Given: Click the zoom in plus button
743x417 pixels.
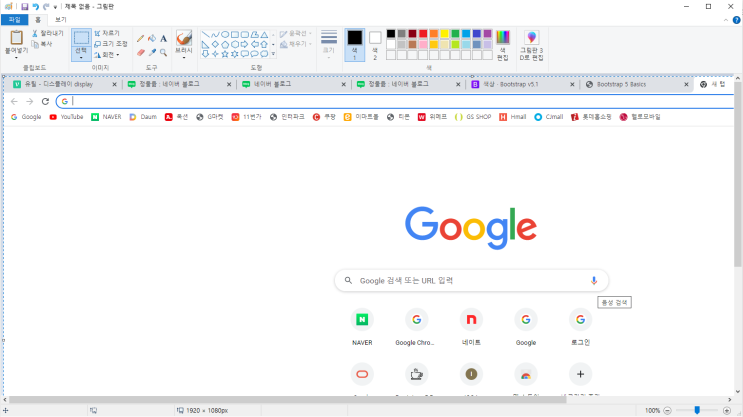Looking at the screenshot, I should (727, 410).
